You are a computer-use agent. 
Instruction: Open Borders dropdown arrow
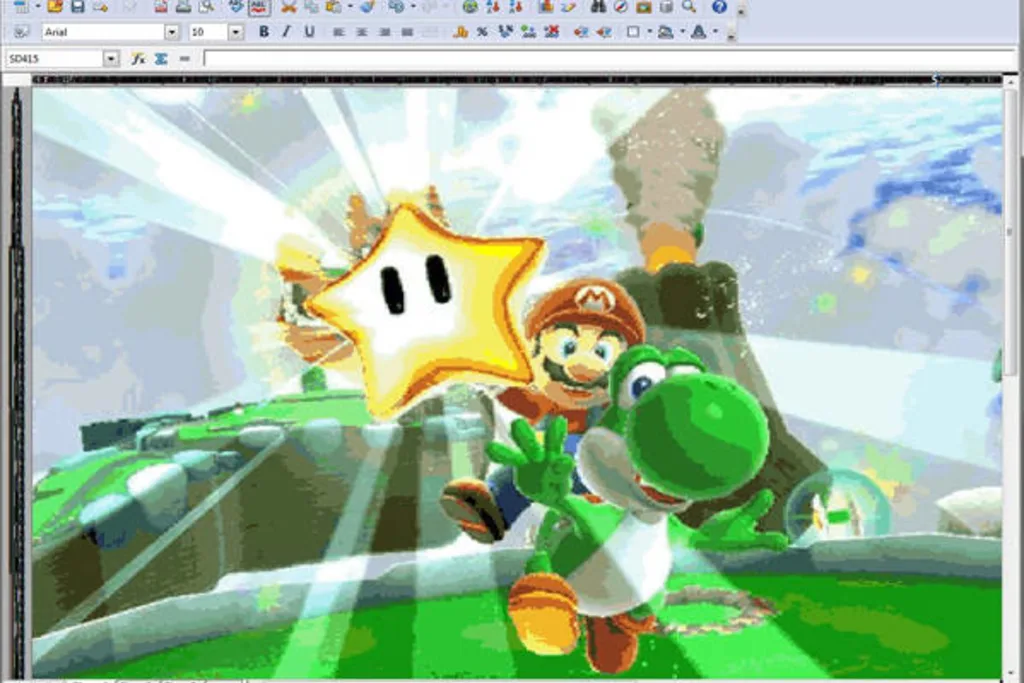tap(650, 31)
